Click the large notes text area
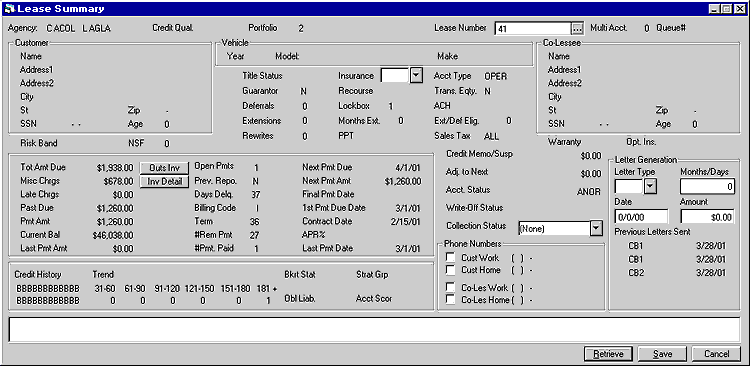Image resolution: width=750 pixels, height=366 pixels. pyautogui.click(x=375, y=330)
